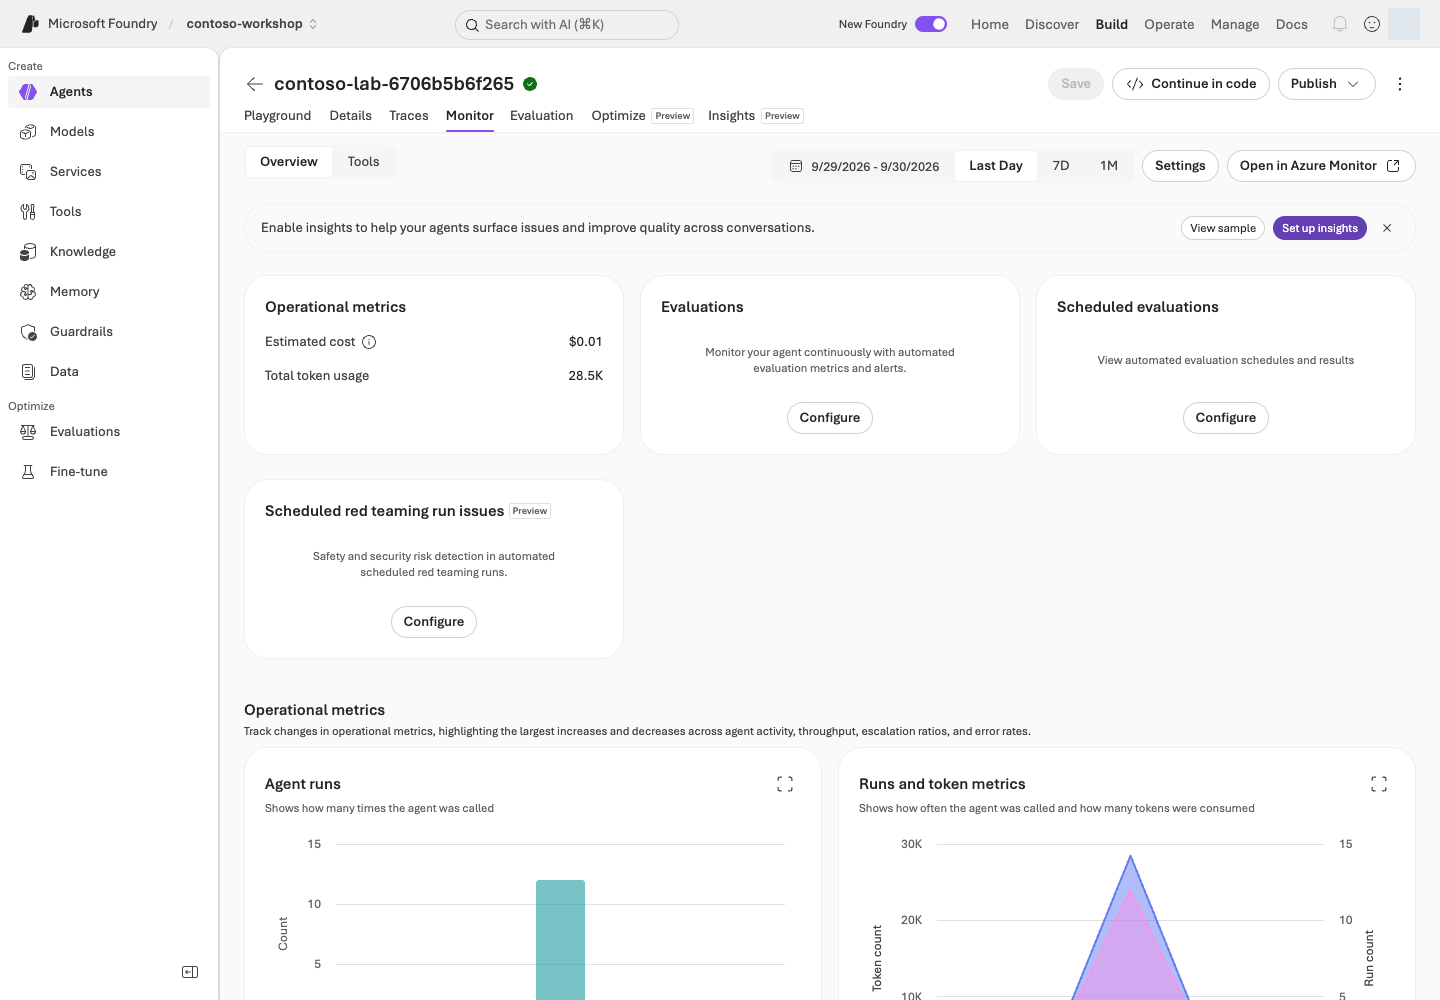
Task: Select the Last Day time range
Action: [x=996, y=166]
